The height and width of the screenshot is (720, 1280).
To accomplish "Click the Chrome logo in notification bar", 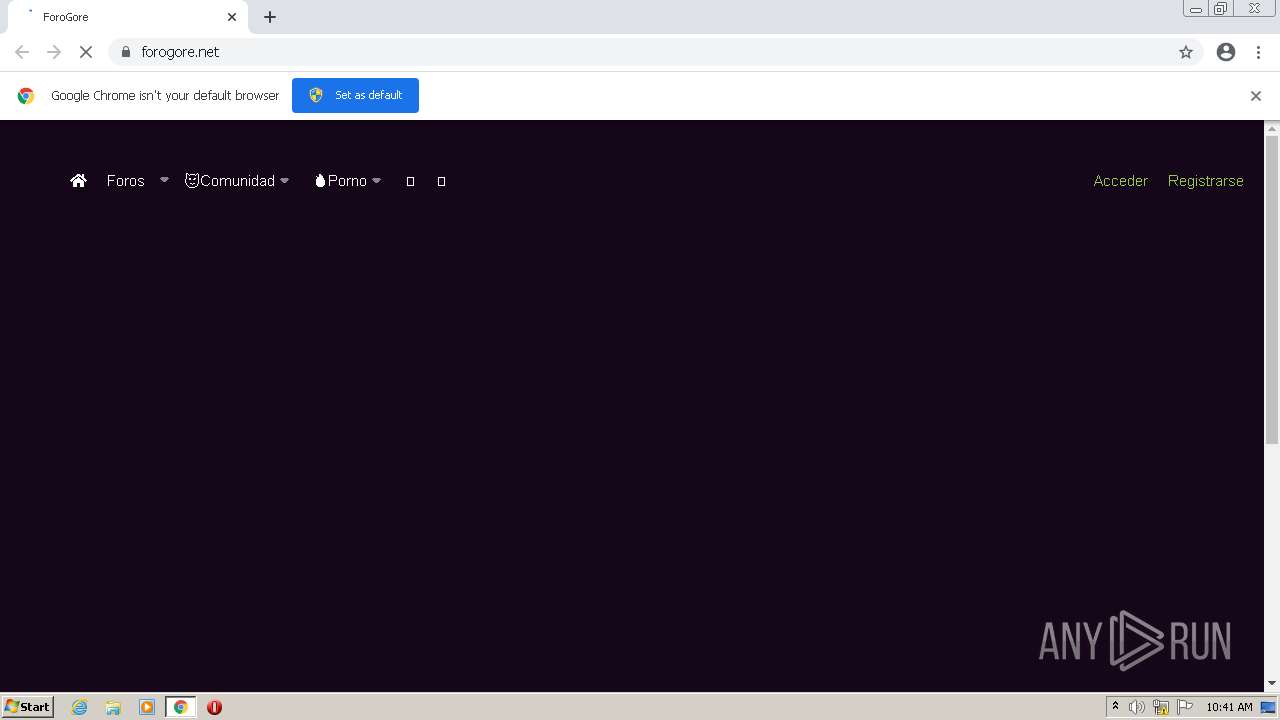I will [x=26, y=96].
